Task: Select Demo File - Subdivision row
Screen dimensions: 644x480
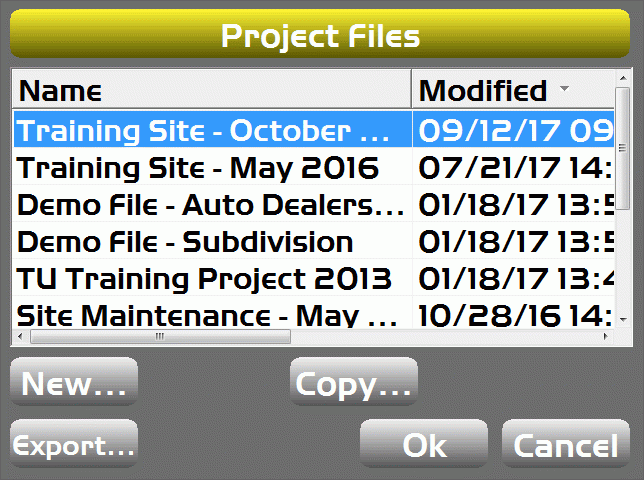Action: tap(313, 241)
